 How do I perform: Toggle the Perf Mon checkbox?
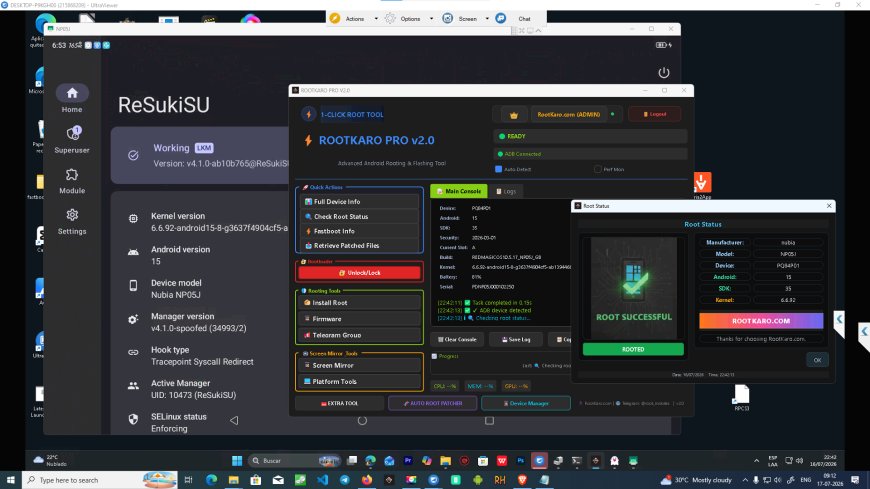[598, 169]
